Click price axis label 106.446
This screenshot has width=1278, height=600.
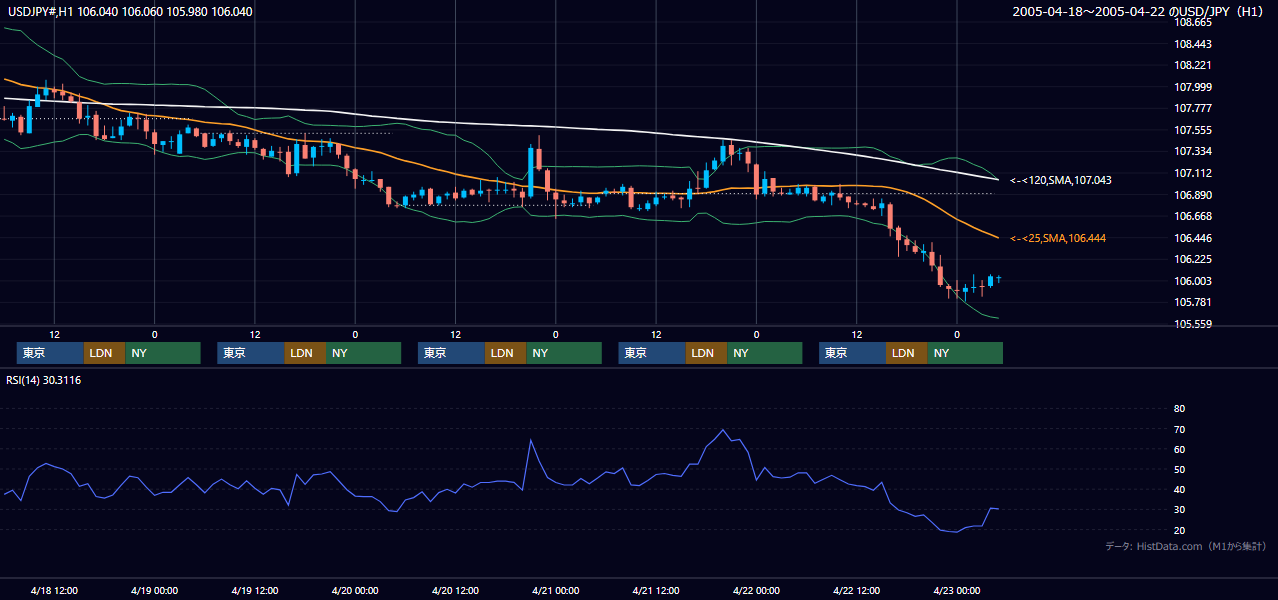click(x=1194, y=238)
